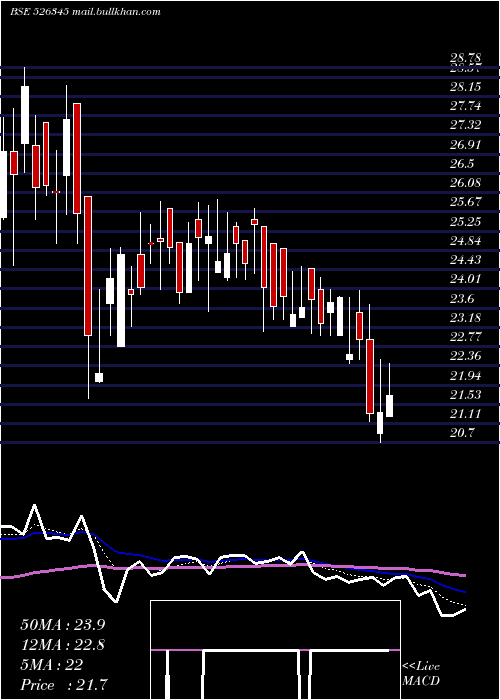500x700 pixels.
Task: Select the 20.7 price label
Action: pyautogui.click(x=462, y=433)
